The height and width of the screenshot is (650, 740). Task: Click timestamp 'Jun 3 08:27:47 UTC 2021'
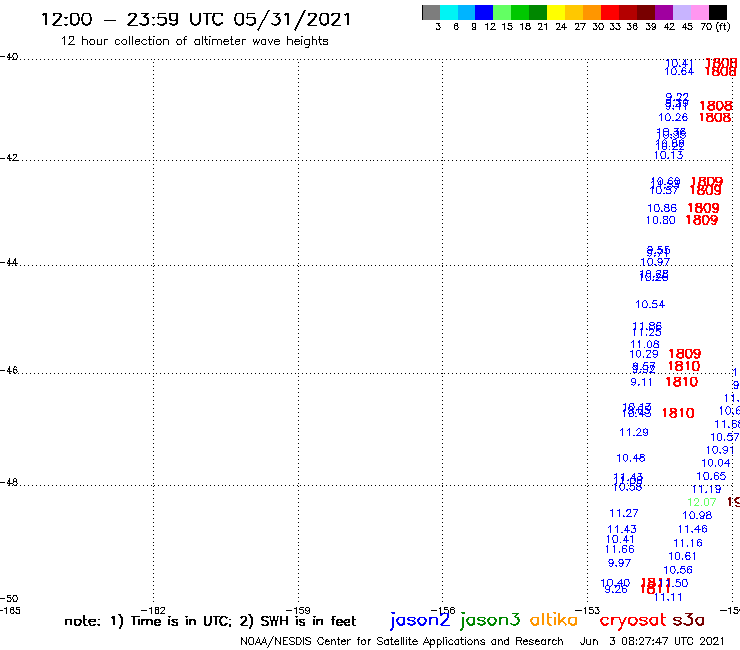(652, 641)
